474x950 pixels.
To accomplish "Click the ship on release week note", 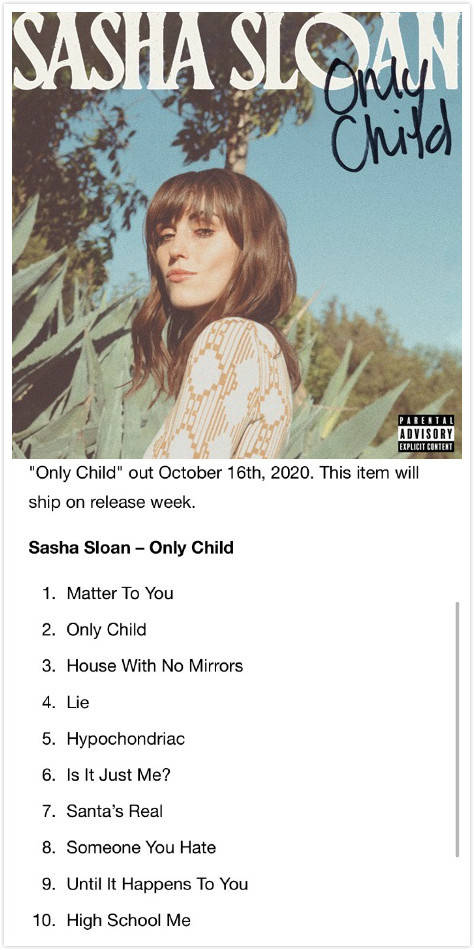I will coord(112,503).
